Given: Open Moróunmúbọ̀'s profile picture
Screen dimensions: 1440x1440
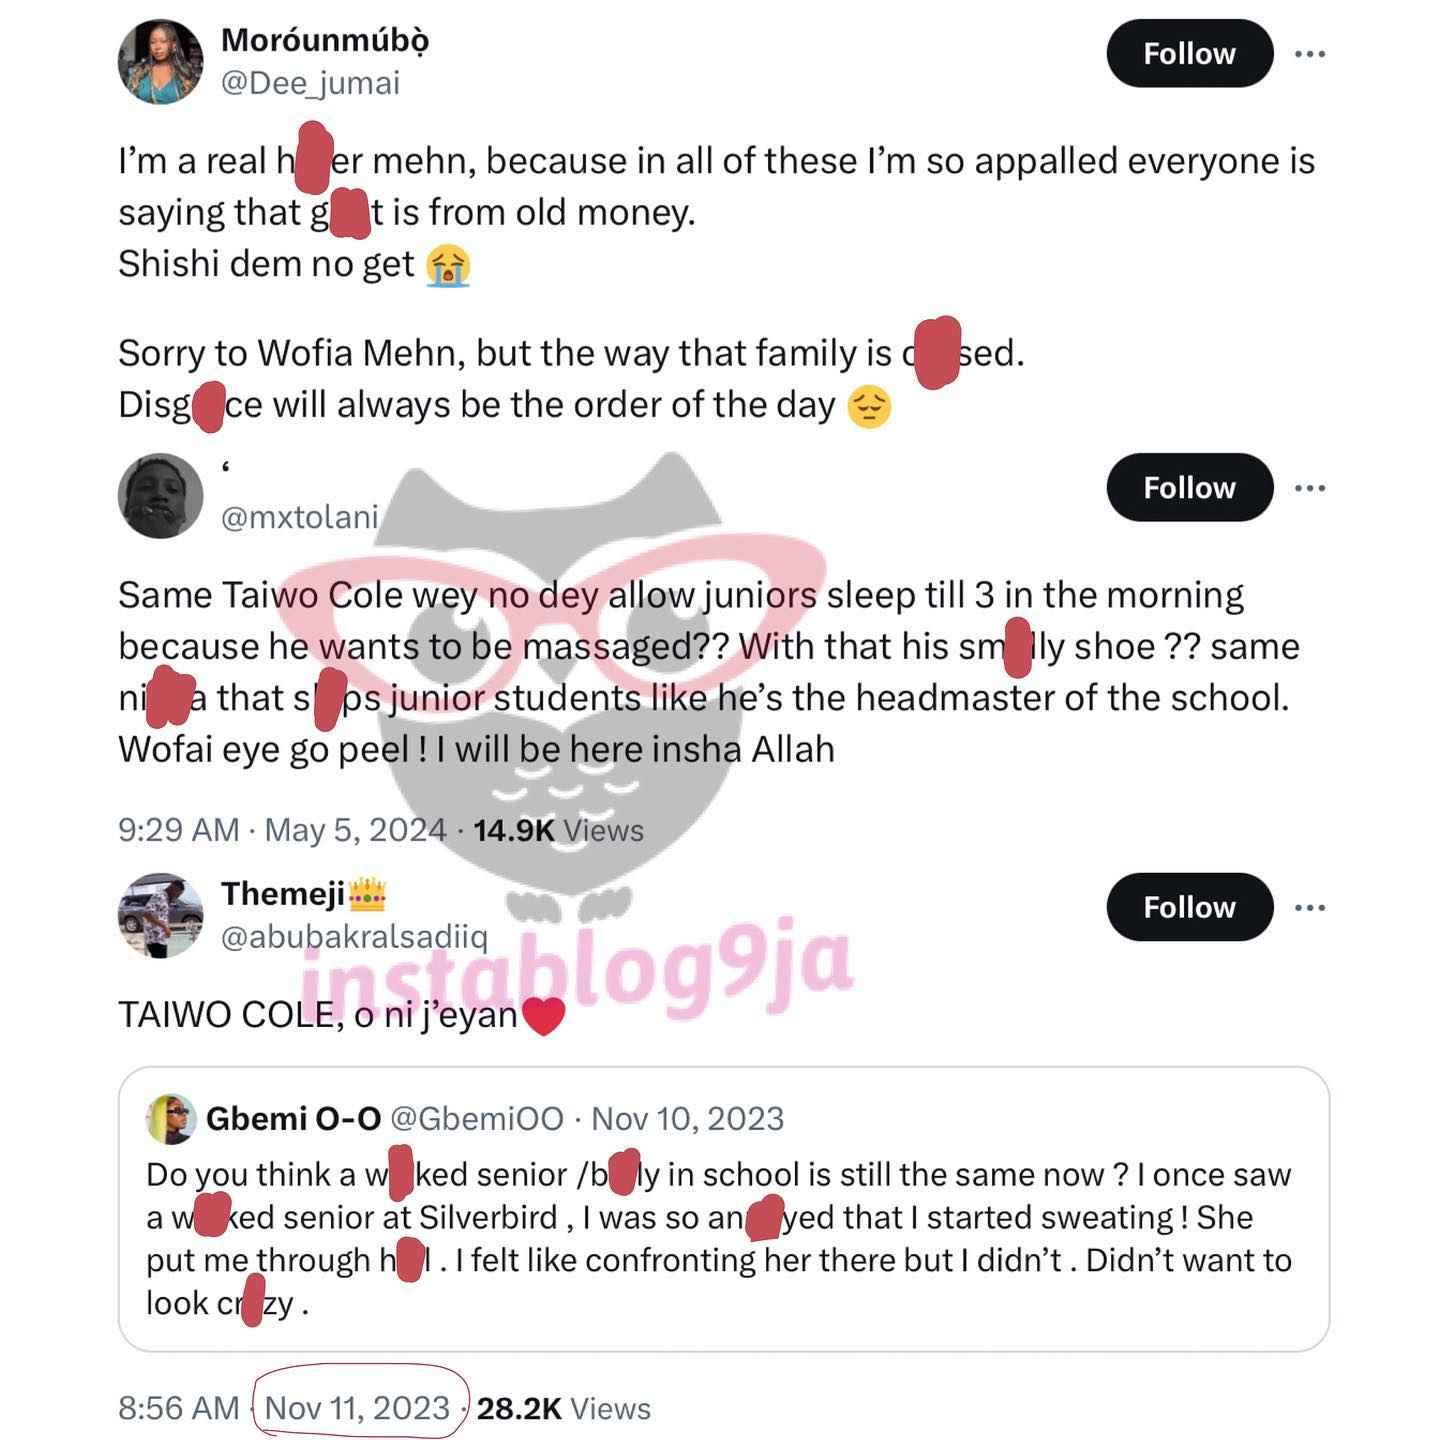Looking at the screenshot, I should tap(160, 61).
